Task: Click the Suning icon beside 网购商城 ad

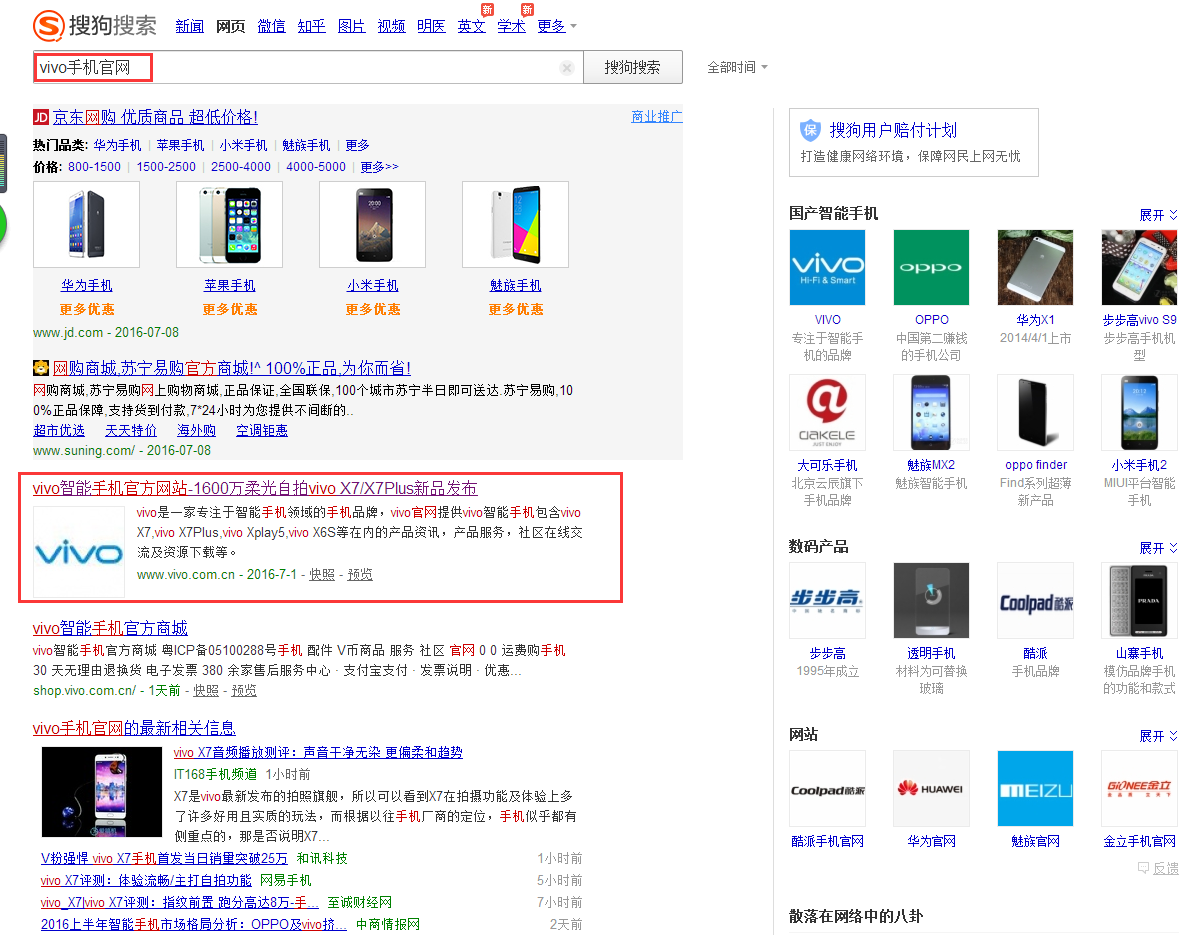Action: point(41,368)
